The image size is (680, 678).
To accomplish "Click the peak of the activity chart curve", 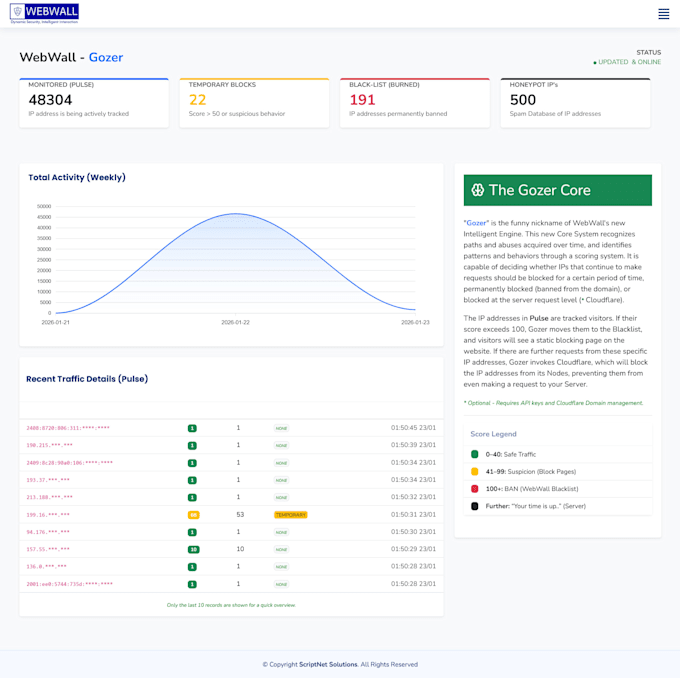I will click(235, 213).
